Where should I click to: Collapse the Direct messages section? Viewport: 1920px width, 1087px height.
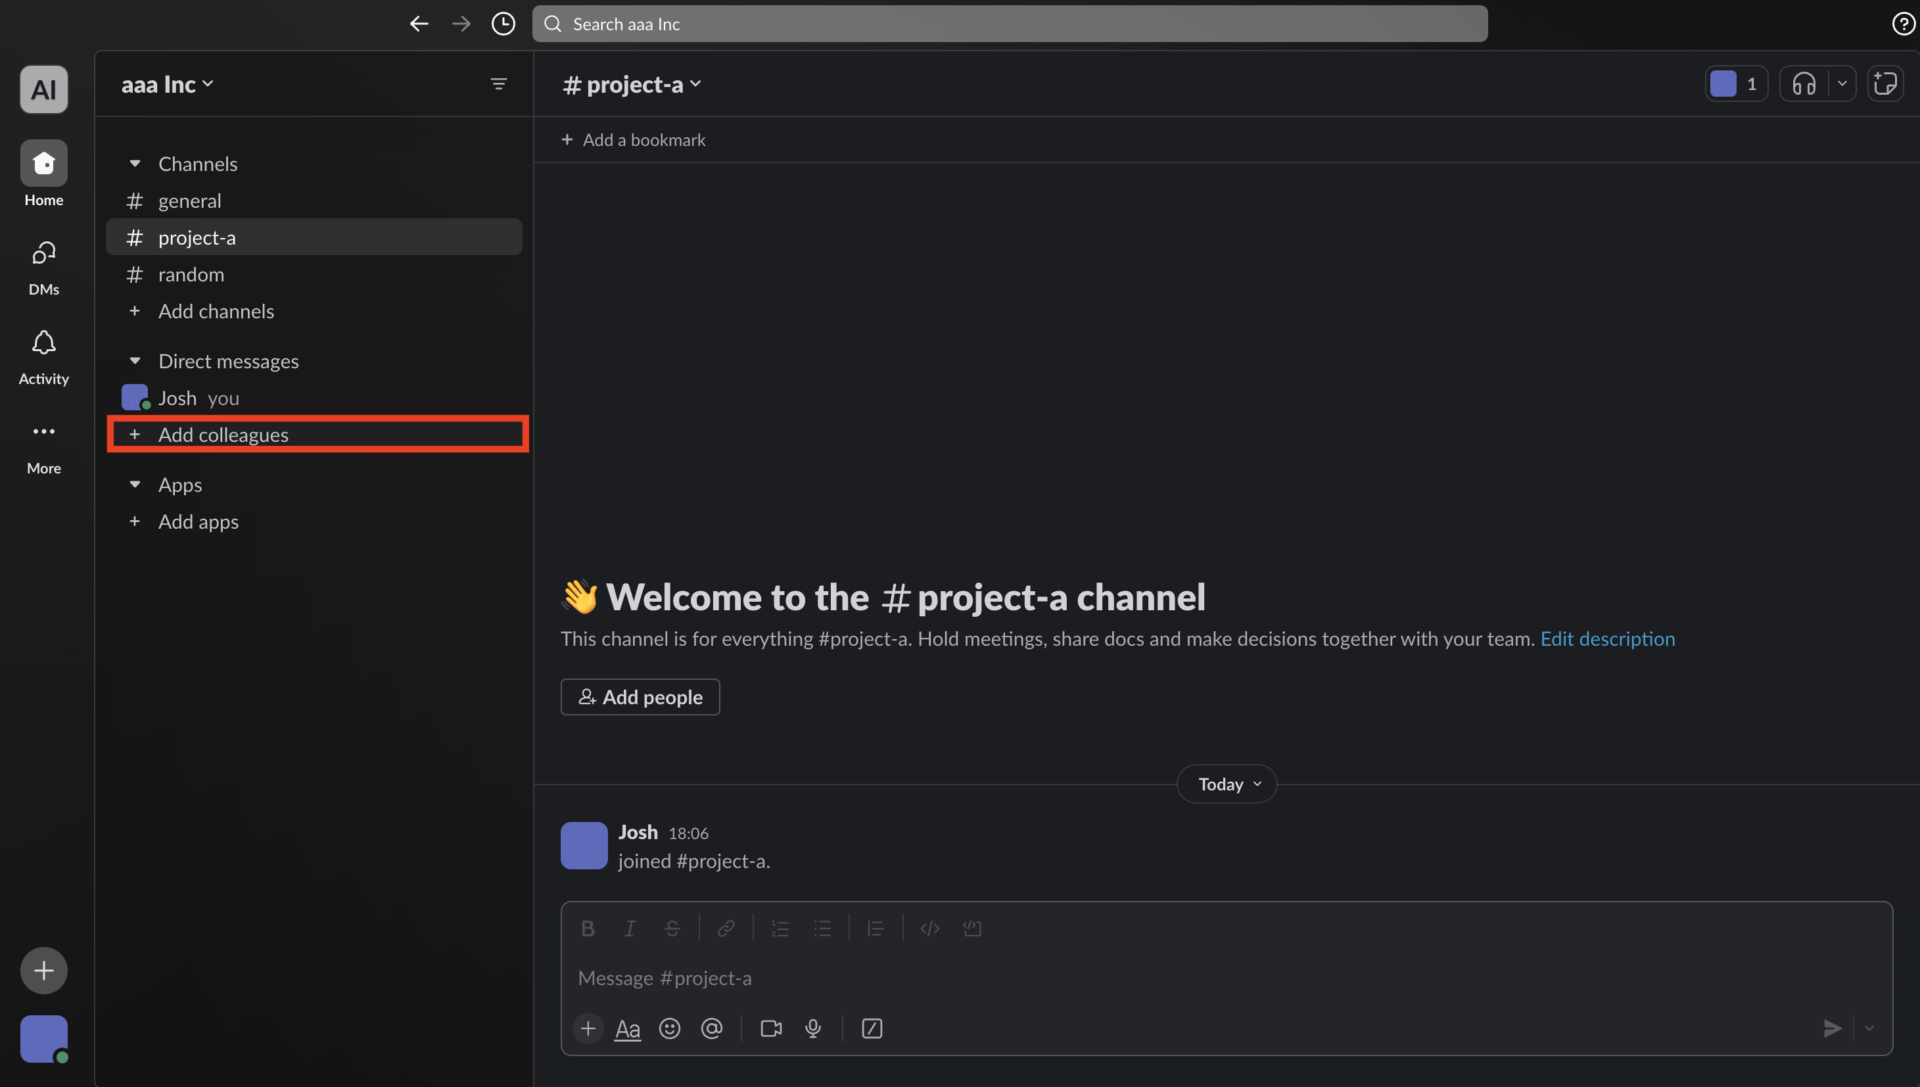[x=136, y=360]
